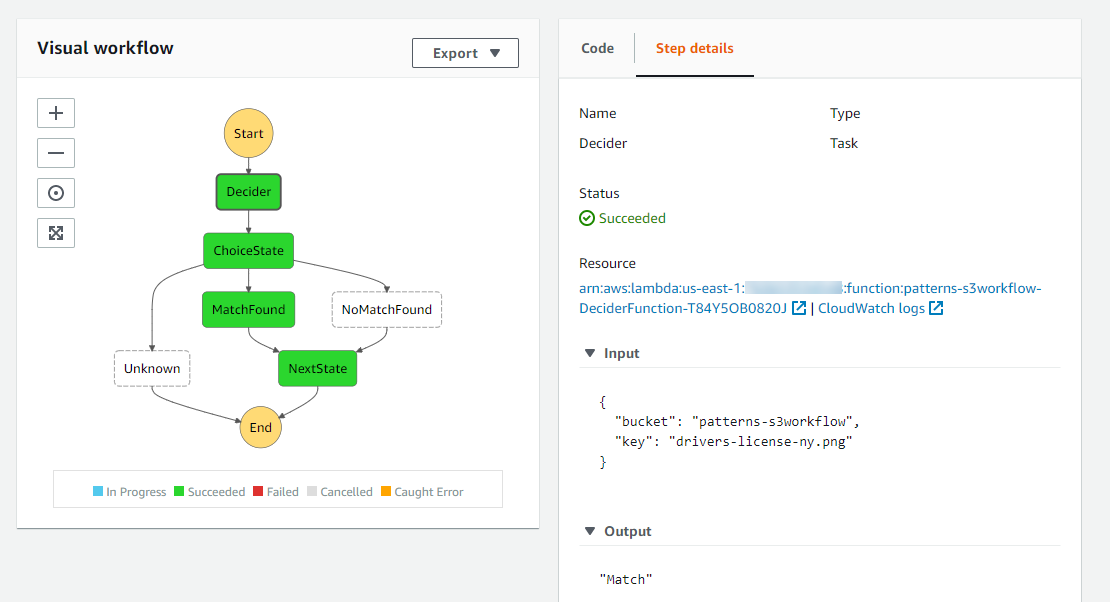Collapse the Output section

(590, 530)
